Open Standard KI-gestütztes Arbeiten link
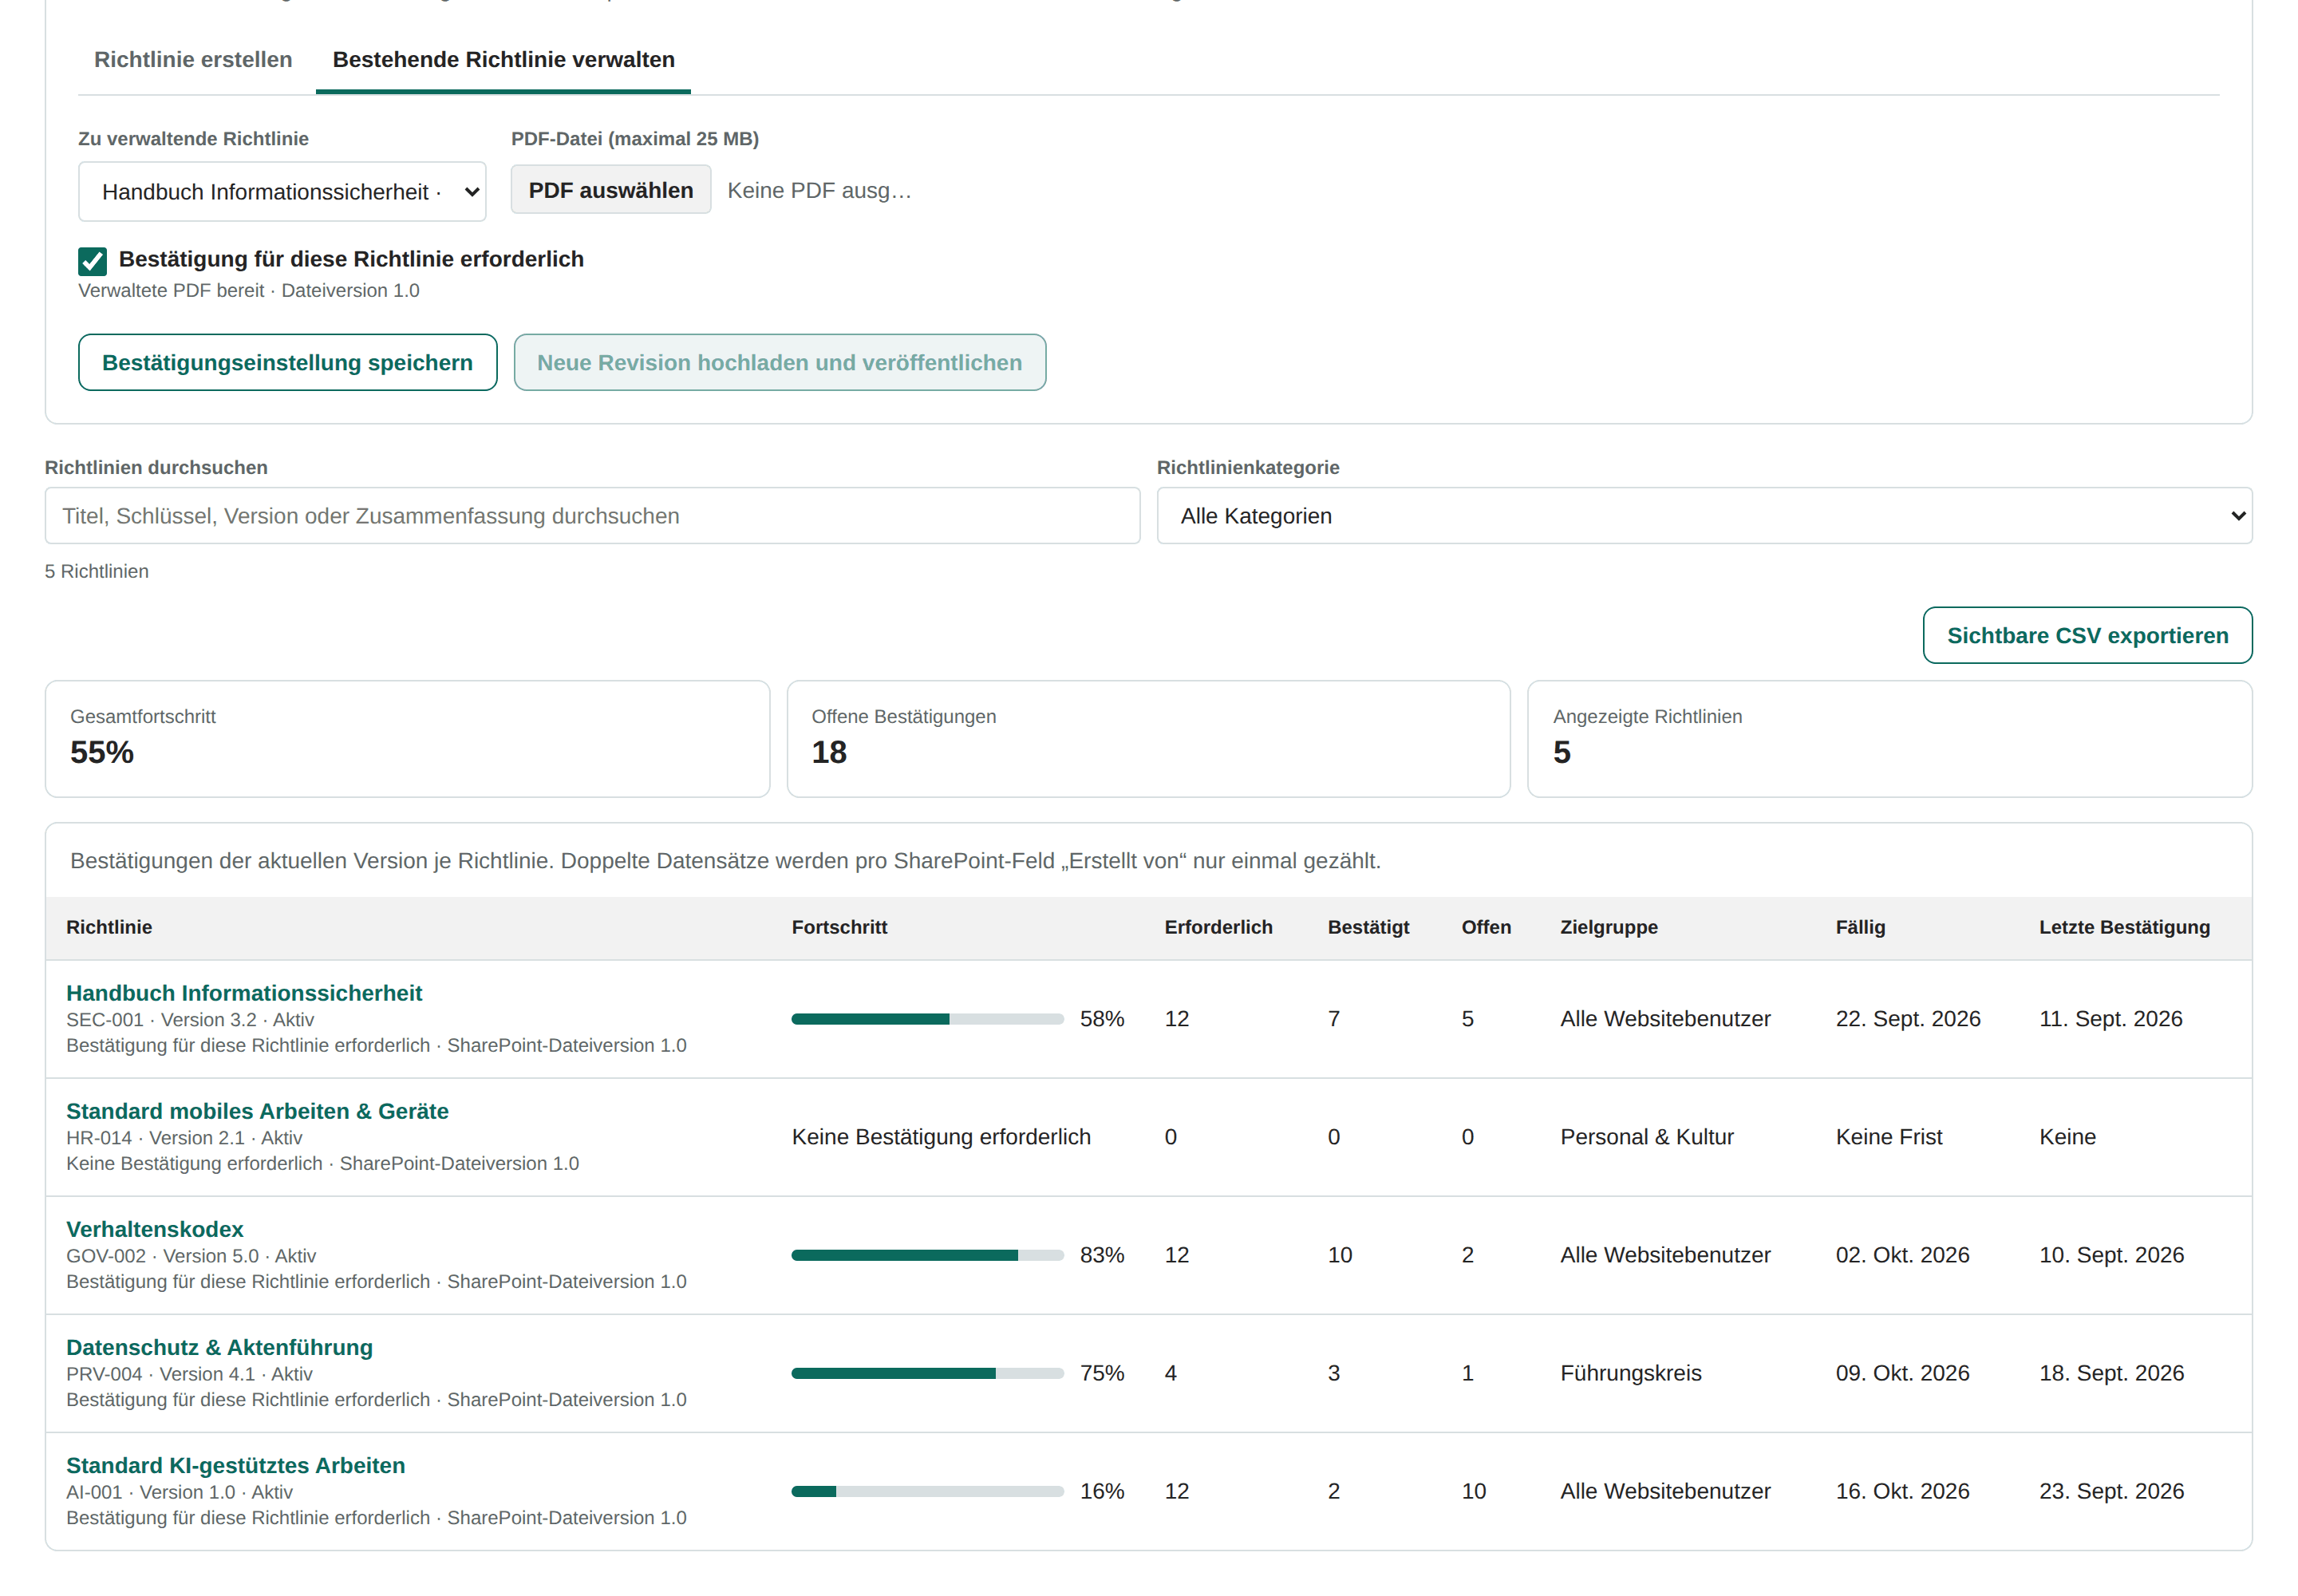Screen dimensions: 2298x1596 pos(235,1465)
